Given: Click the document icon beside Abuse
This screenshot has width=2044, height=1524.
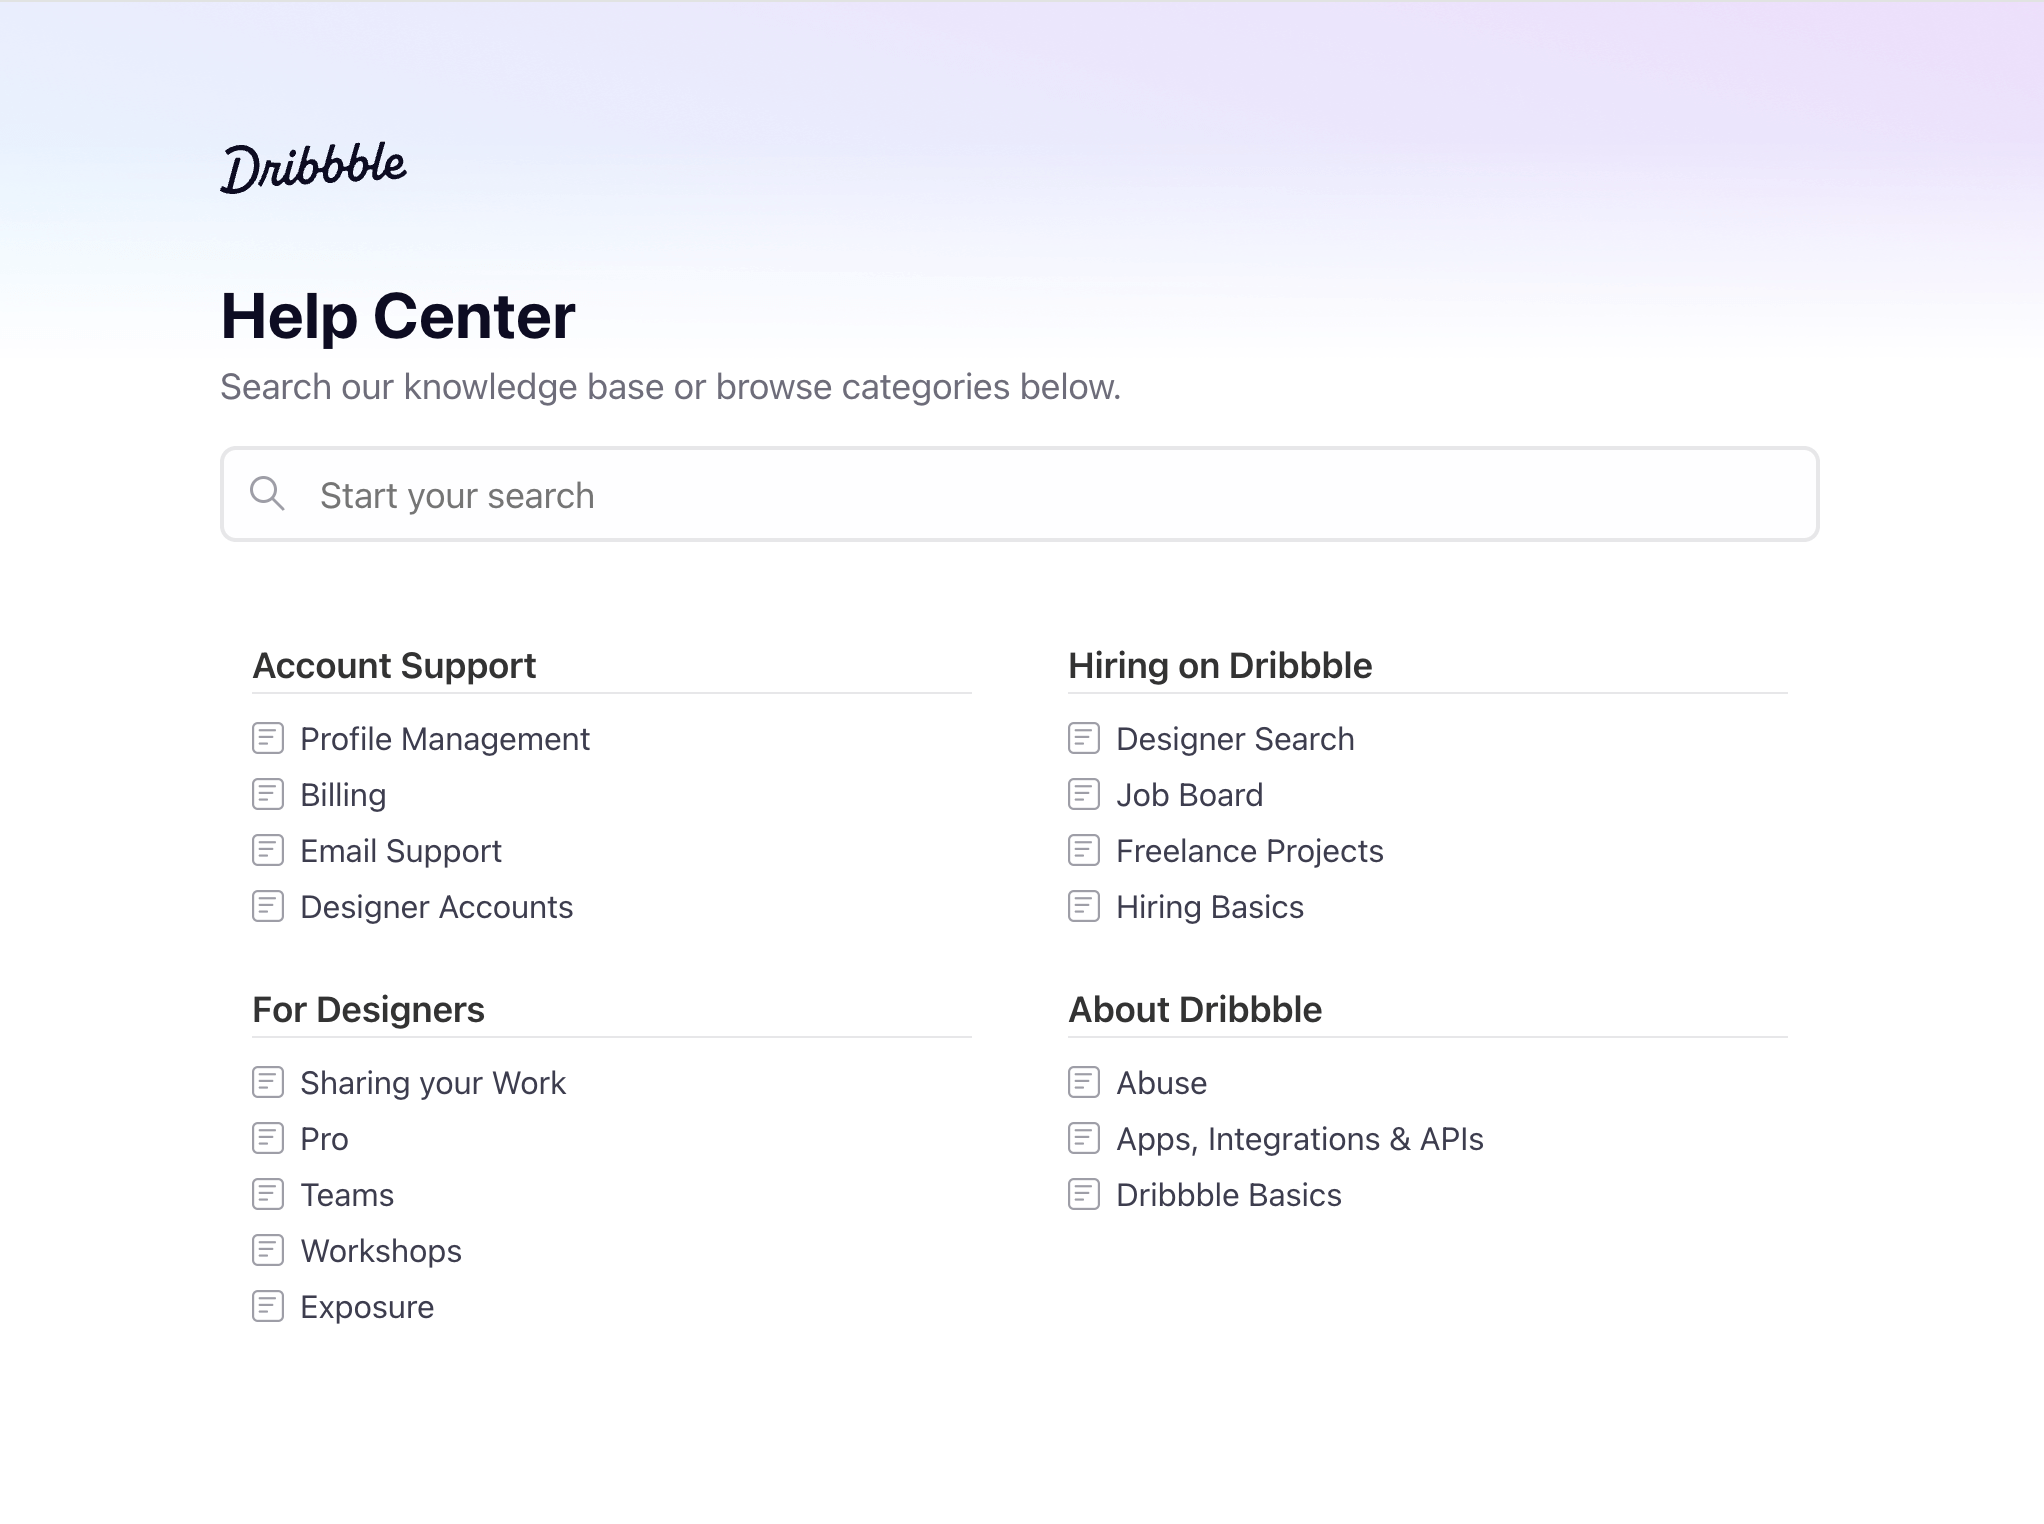Looking at the screenshot, I should click(1084, 1083).
